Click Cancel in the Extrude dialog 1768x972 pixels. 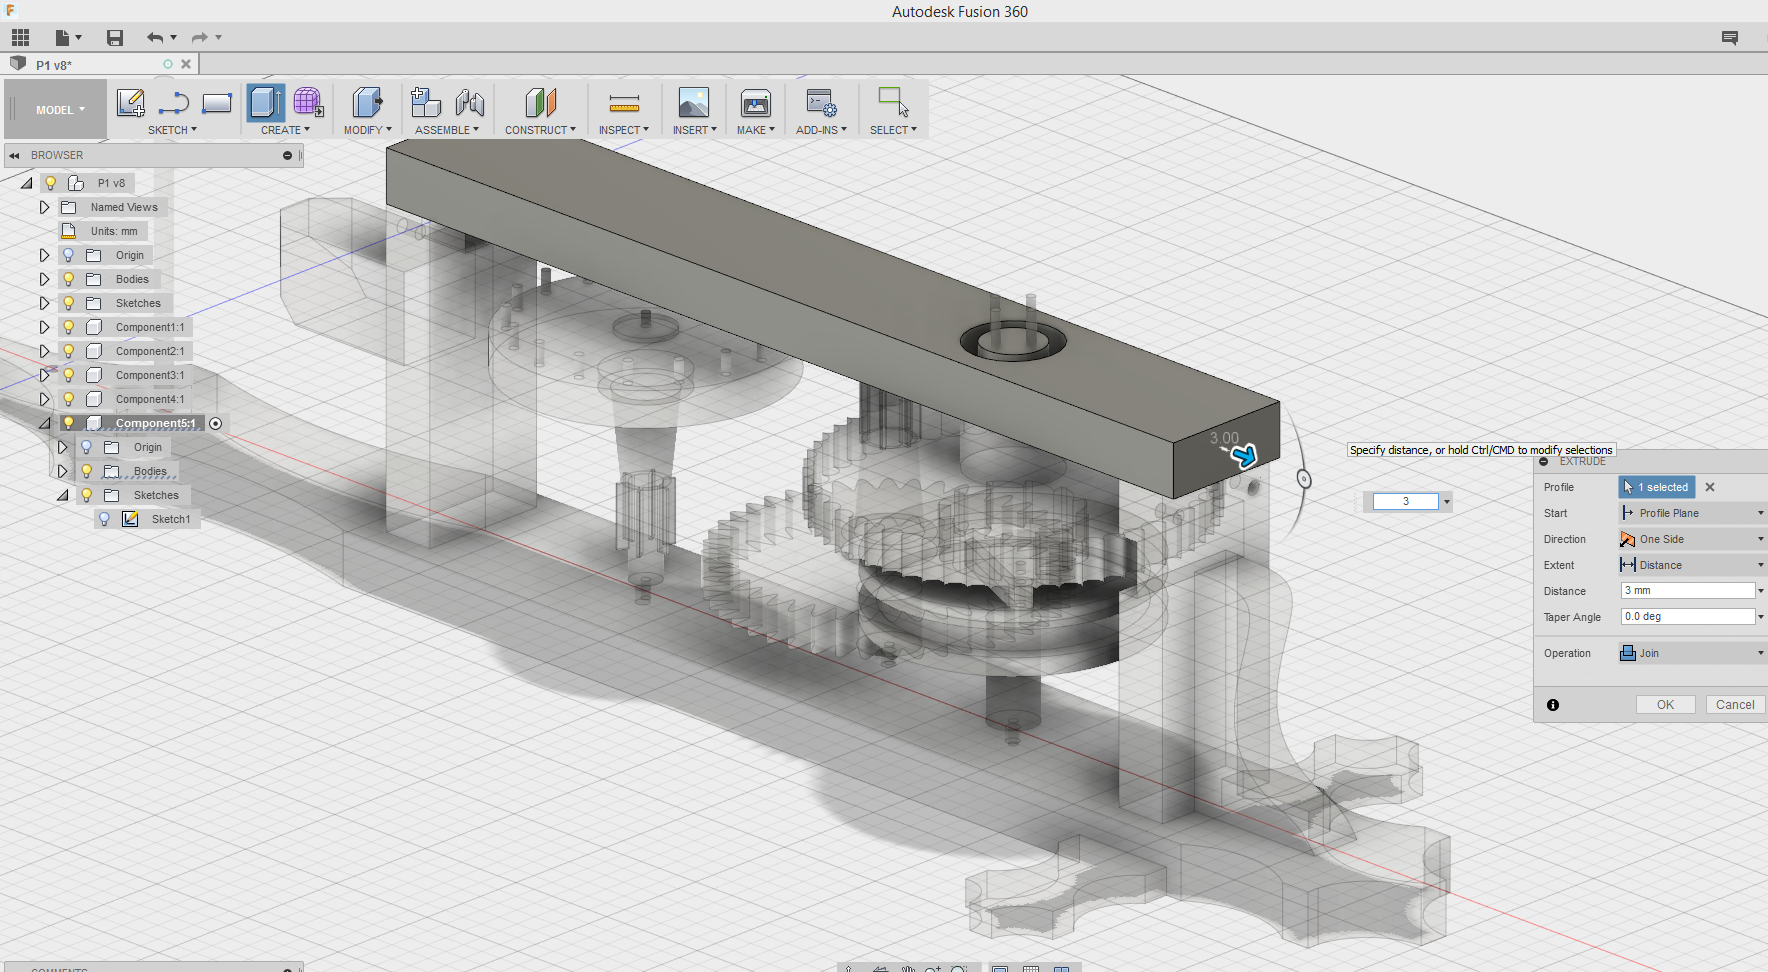point(1735,705)
